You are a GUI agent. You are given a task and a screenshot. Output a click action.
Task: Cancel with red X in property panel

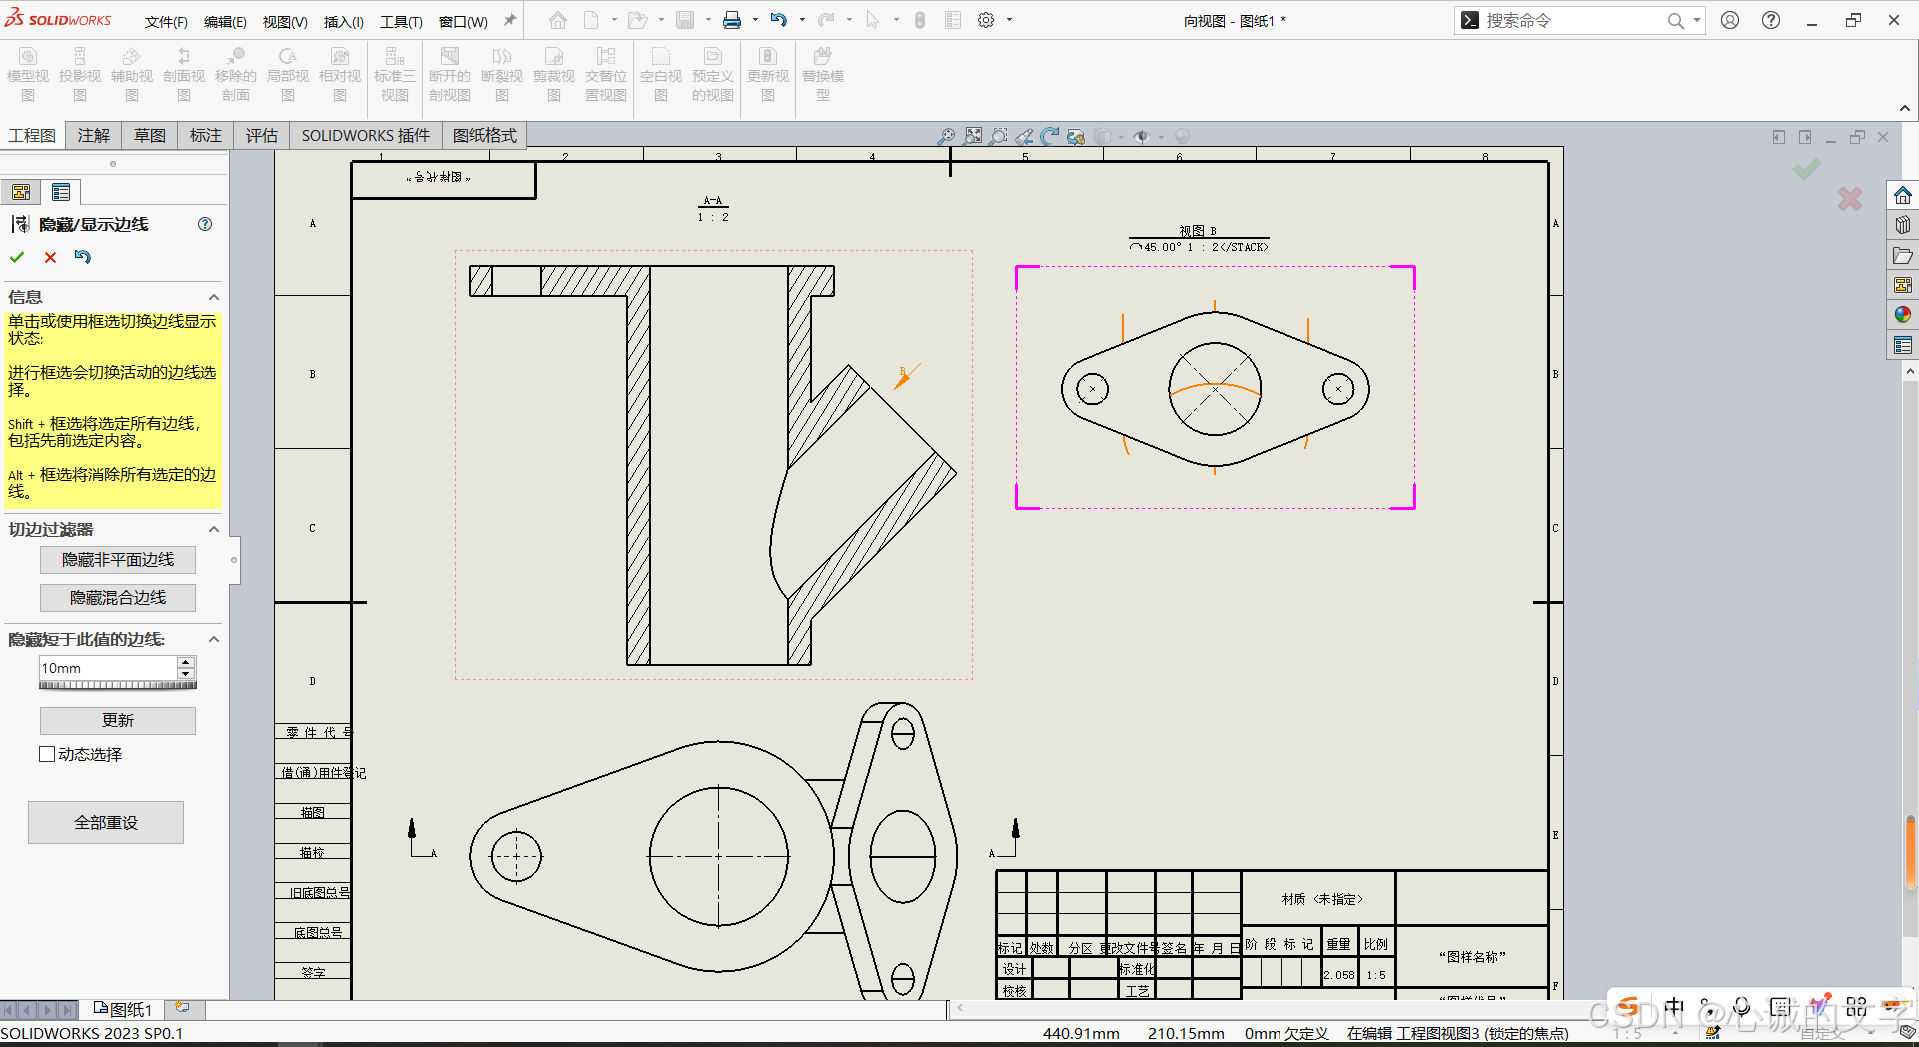(x=50, y=257)
